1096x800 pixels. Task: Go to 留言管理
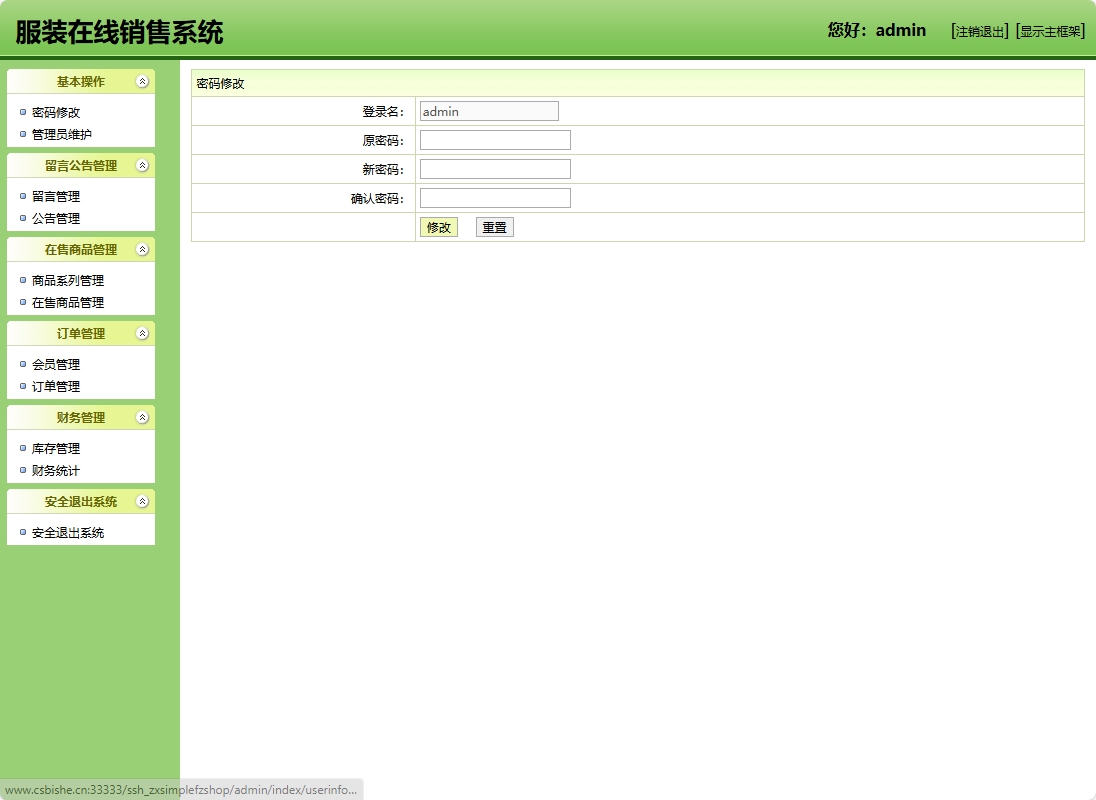[x=56, y=196]
